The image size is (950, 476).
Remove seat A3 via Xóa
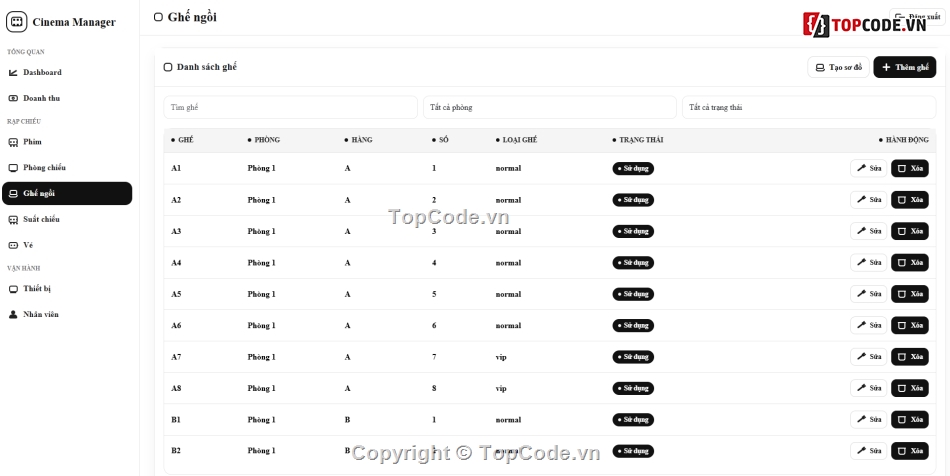(x=909, y=231)
